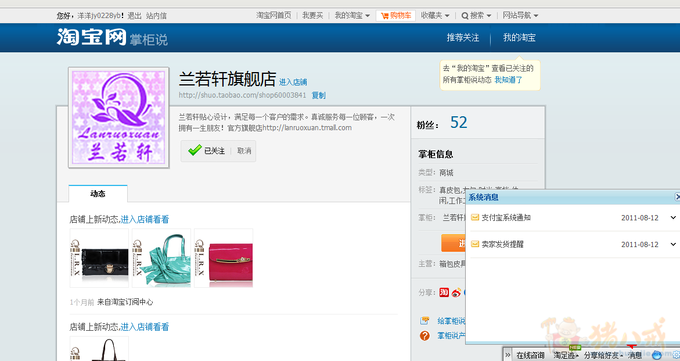Expand the 卖家发货提醒 message chevron

tap(673, 244)
